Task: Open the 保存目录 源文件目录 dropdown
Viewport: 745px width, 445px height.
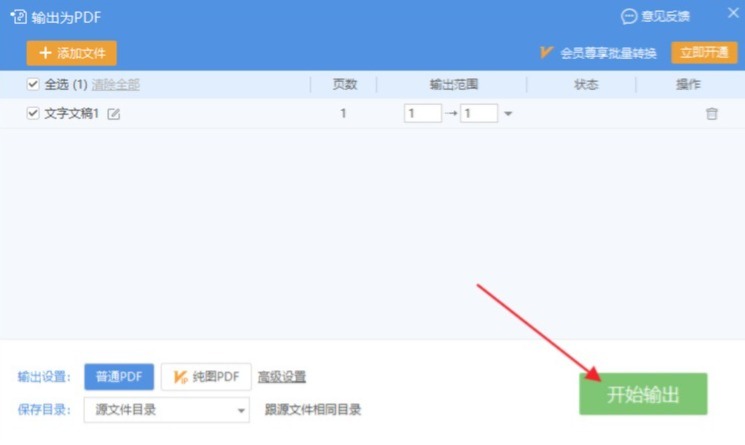Action: [168, 409]
